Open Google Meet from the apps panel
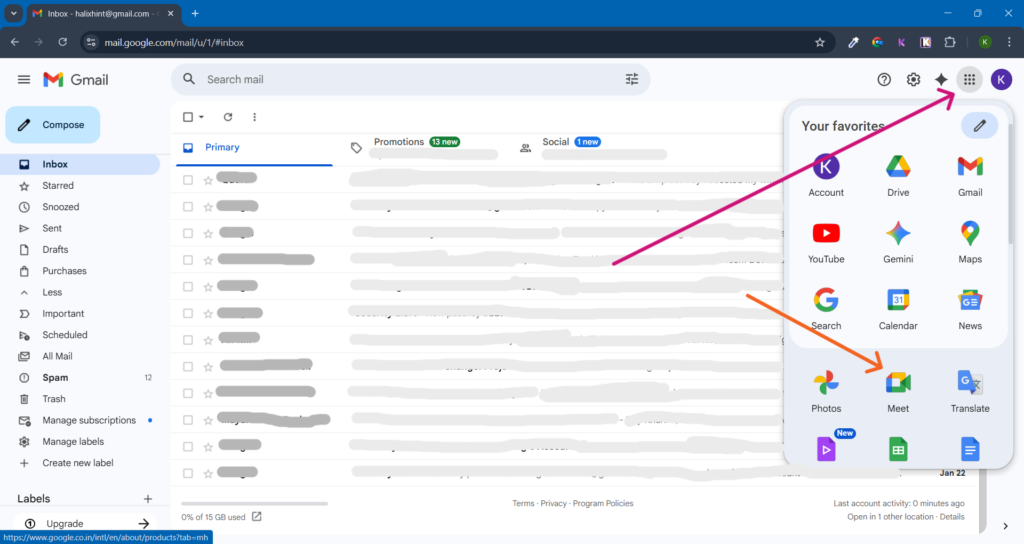Viewport: 1024px width, 544px height. pyautogui.click(x=897, y=389)
